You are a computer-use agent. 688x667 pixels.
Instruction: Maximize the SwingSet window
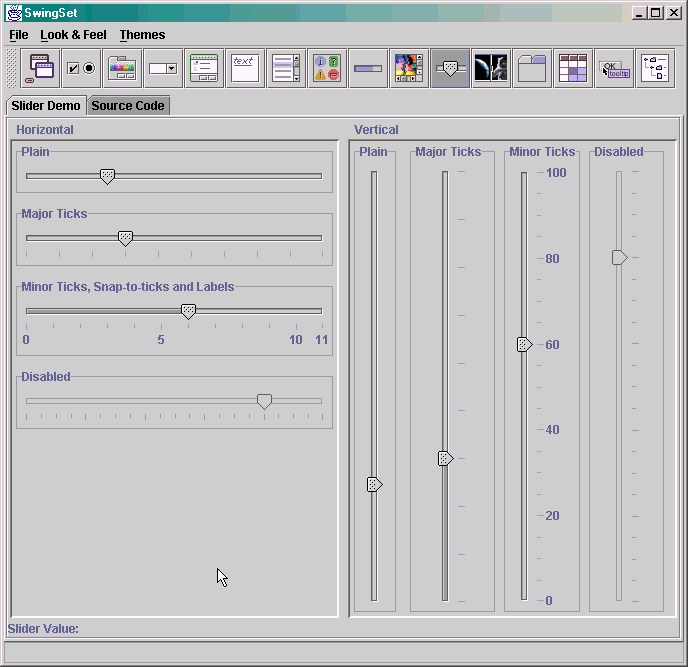click(x=656, y=13)
